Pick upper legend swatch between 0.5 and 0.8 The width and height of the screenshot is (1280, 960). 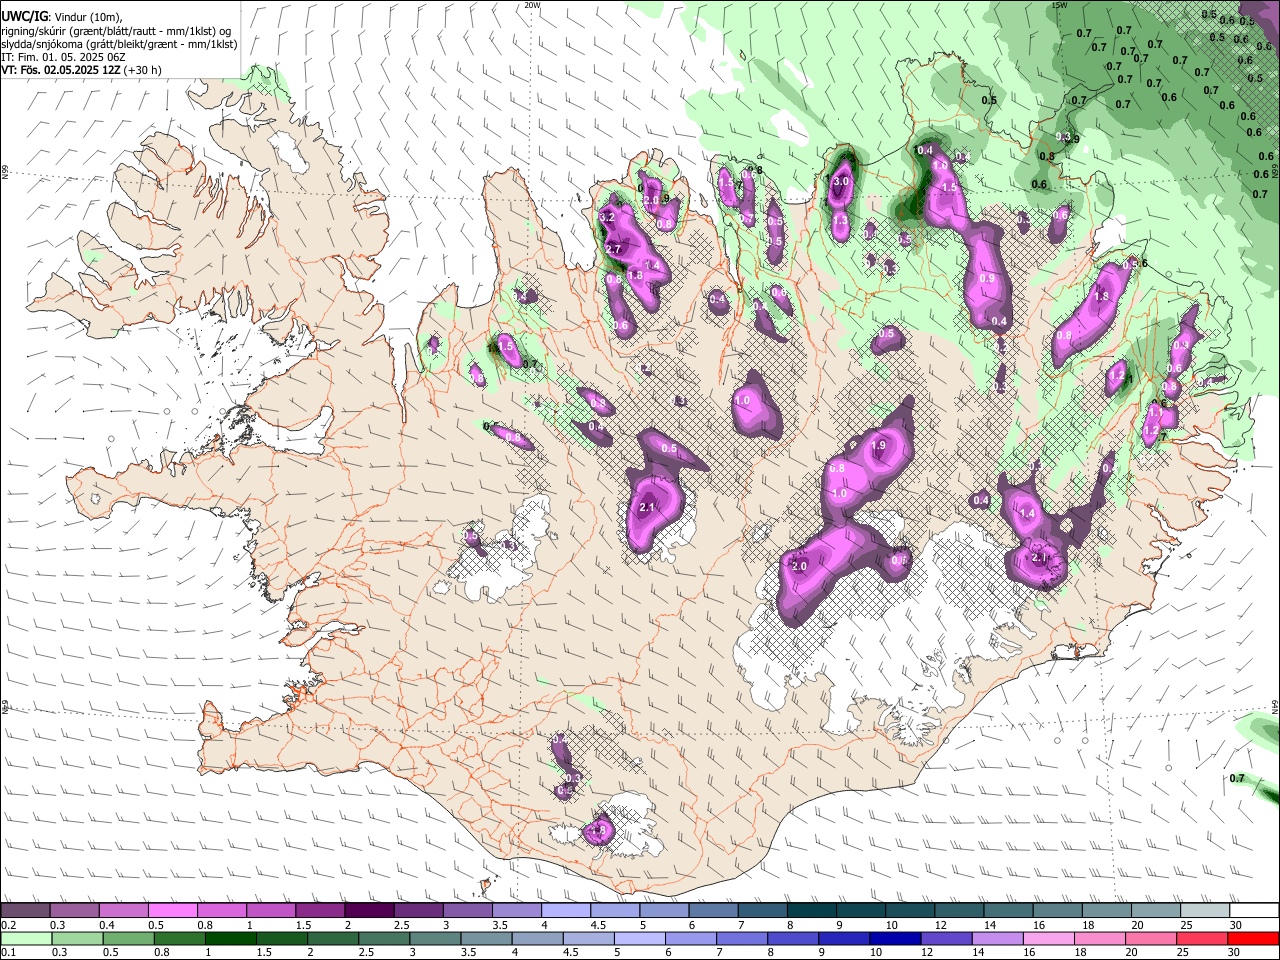[173, 910]
